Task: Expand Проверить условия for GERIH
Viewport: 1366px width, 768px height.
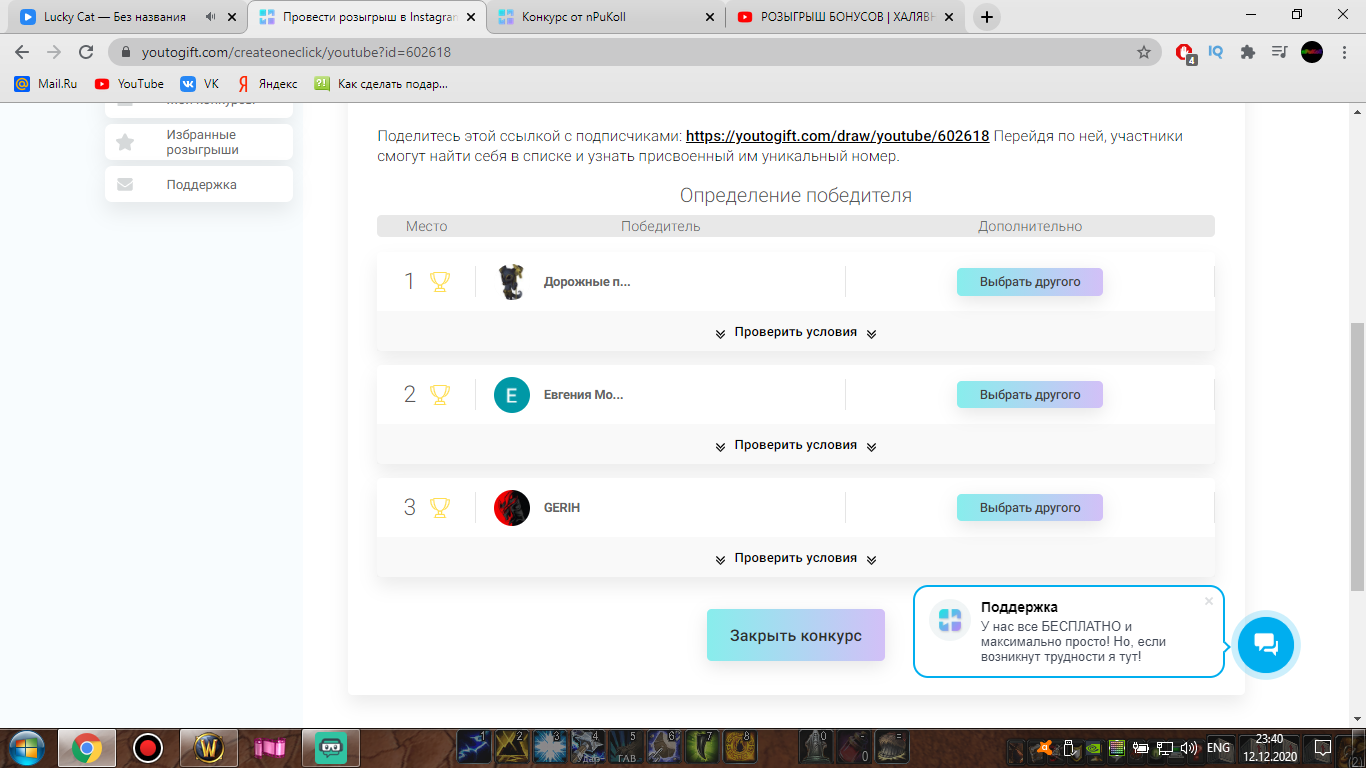Action: [794, 557]
